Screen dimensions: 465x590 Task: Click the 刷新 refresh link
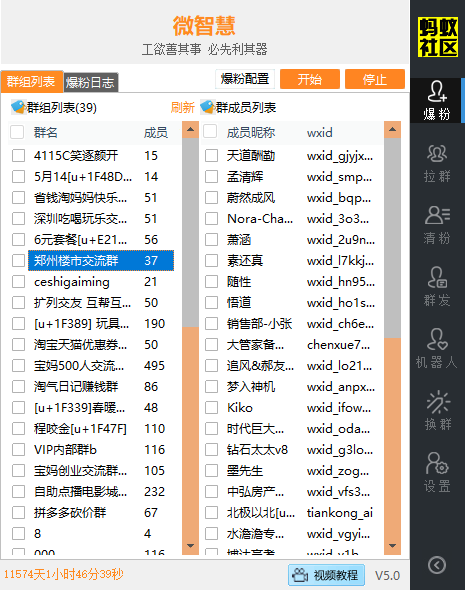click(x=182, y=108)
